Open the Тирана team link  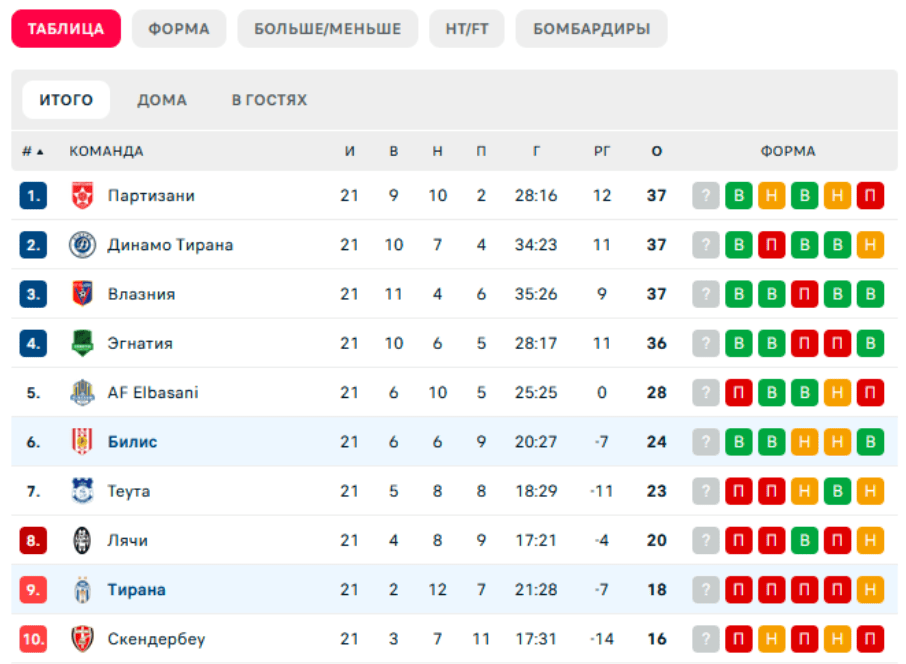pyautogui.click(x=137, y=590)
